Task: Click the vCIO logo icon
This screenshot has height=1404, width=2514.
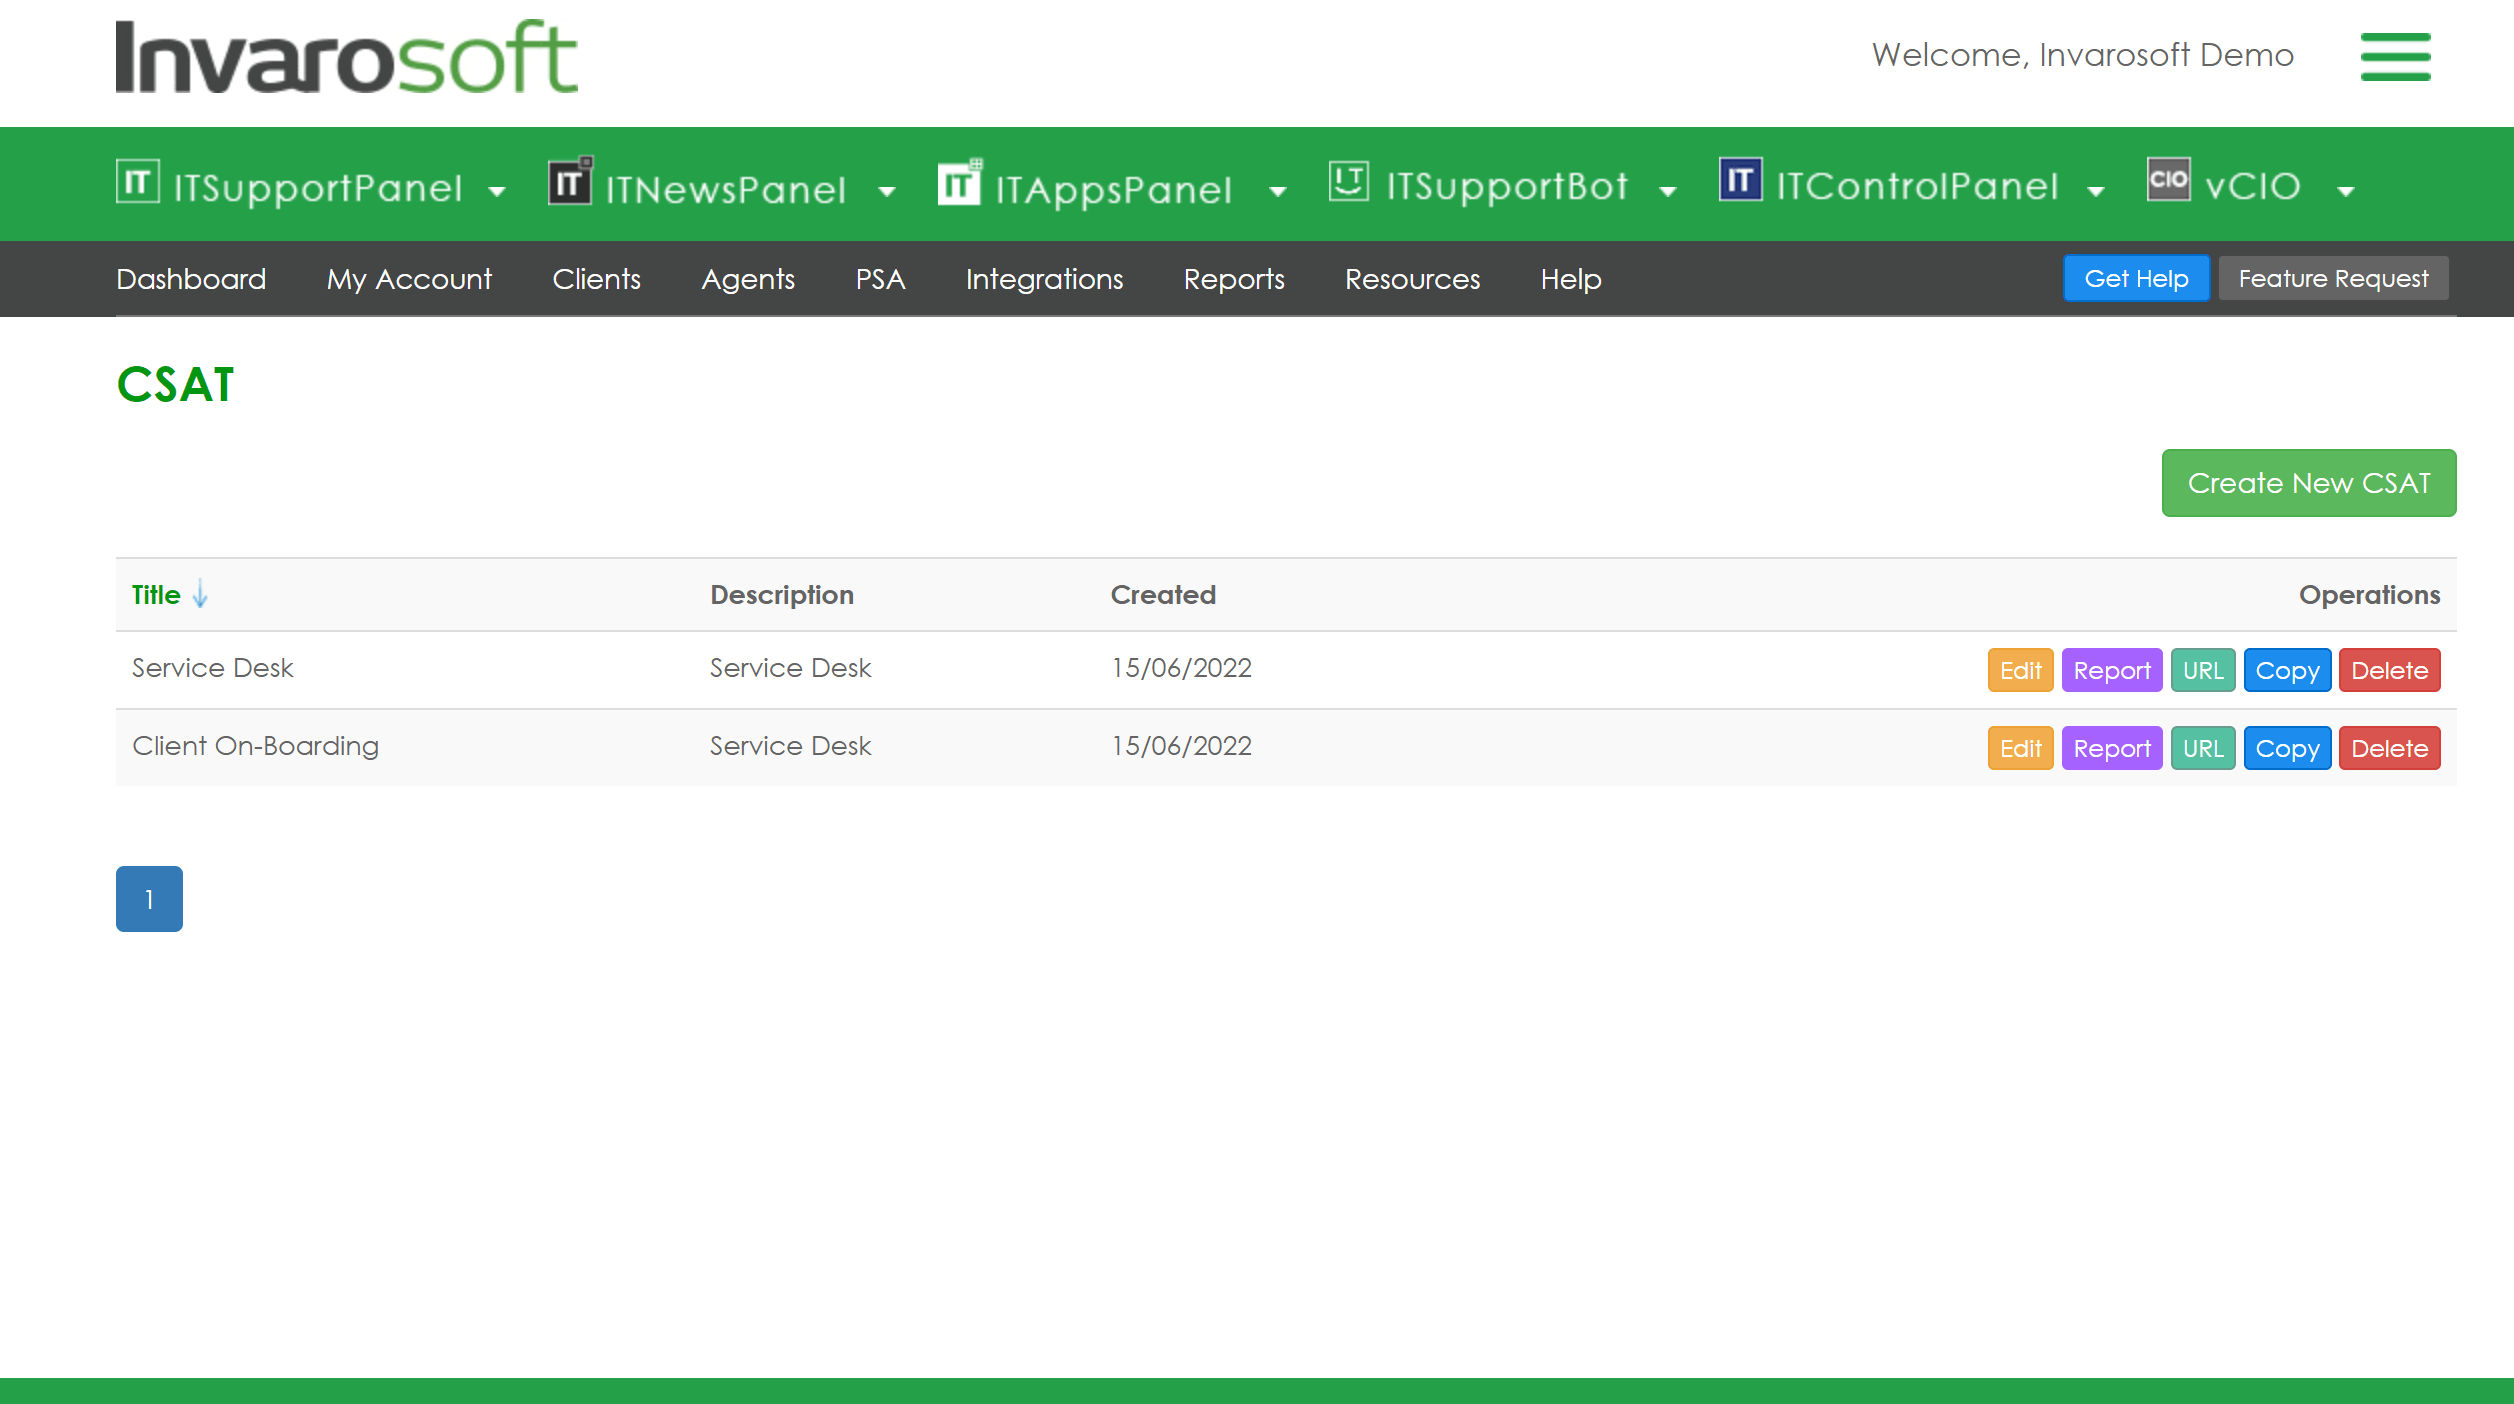Action: click(2168, 180)
